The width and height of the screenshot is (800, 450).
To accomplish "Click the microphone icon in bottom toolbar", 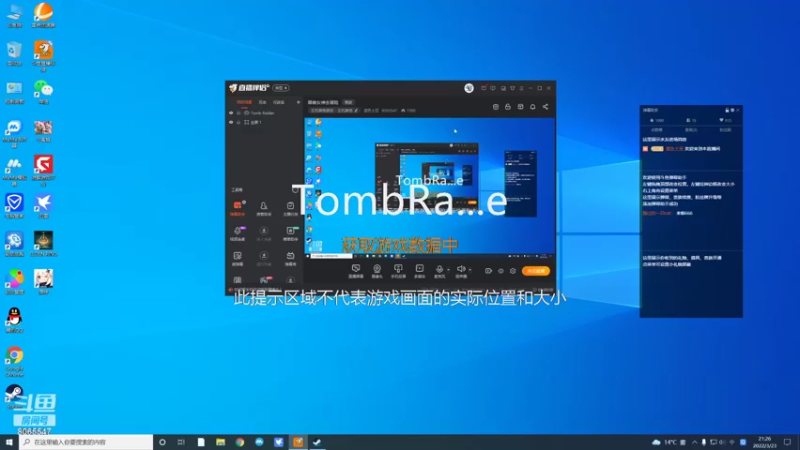I will 439,271.
